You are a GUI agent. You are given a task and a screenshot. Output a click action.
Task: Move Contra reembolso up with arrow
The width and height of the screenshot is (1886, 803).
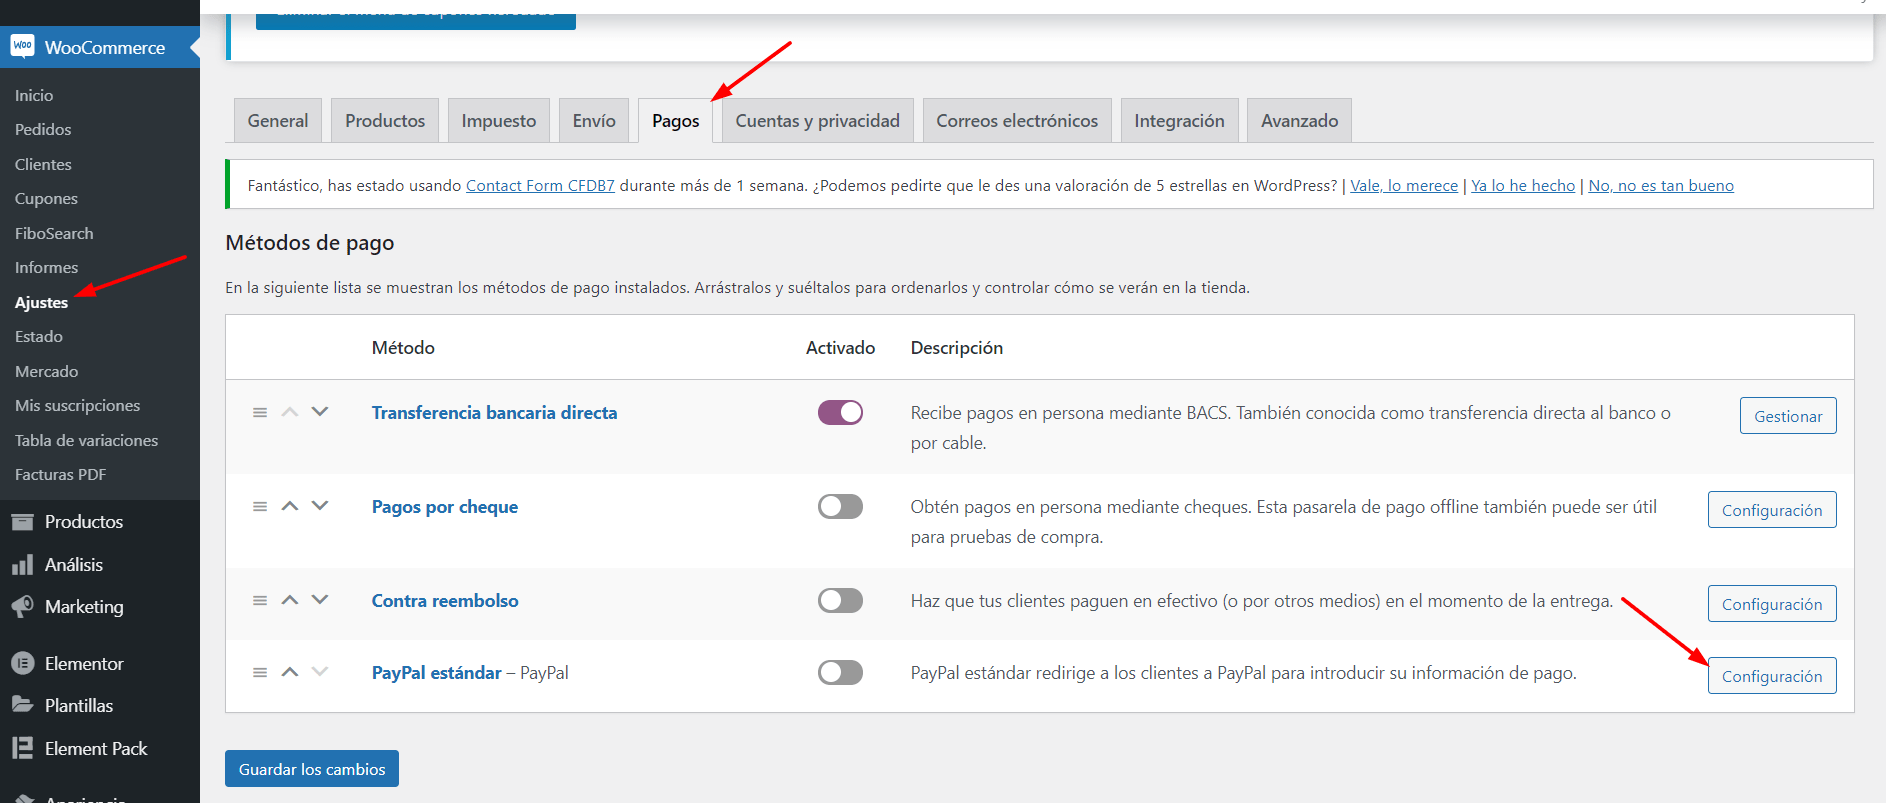290,600
